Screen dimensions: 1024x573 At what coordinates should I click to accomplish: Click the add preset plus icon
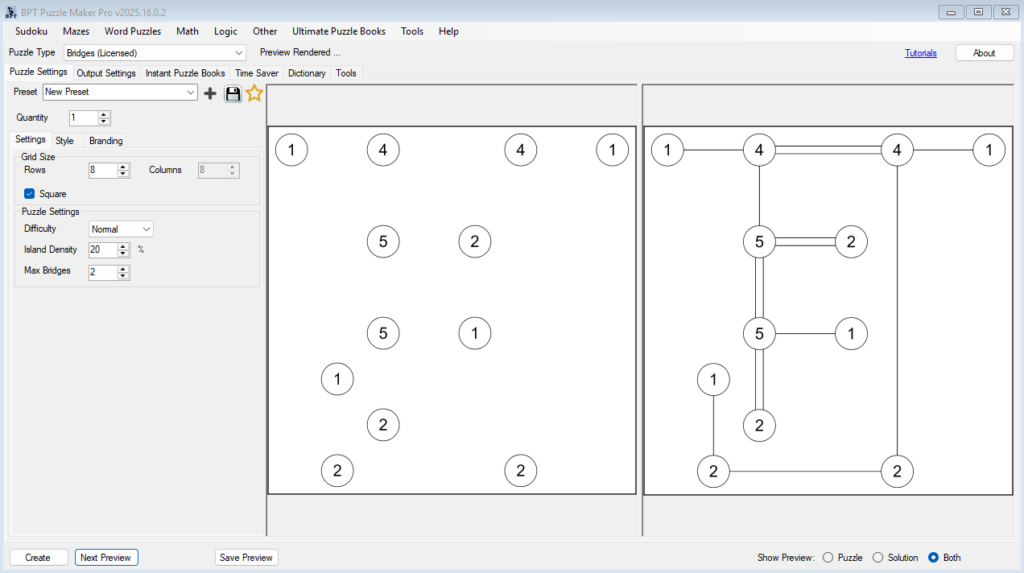(x=210, y=93)
